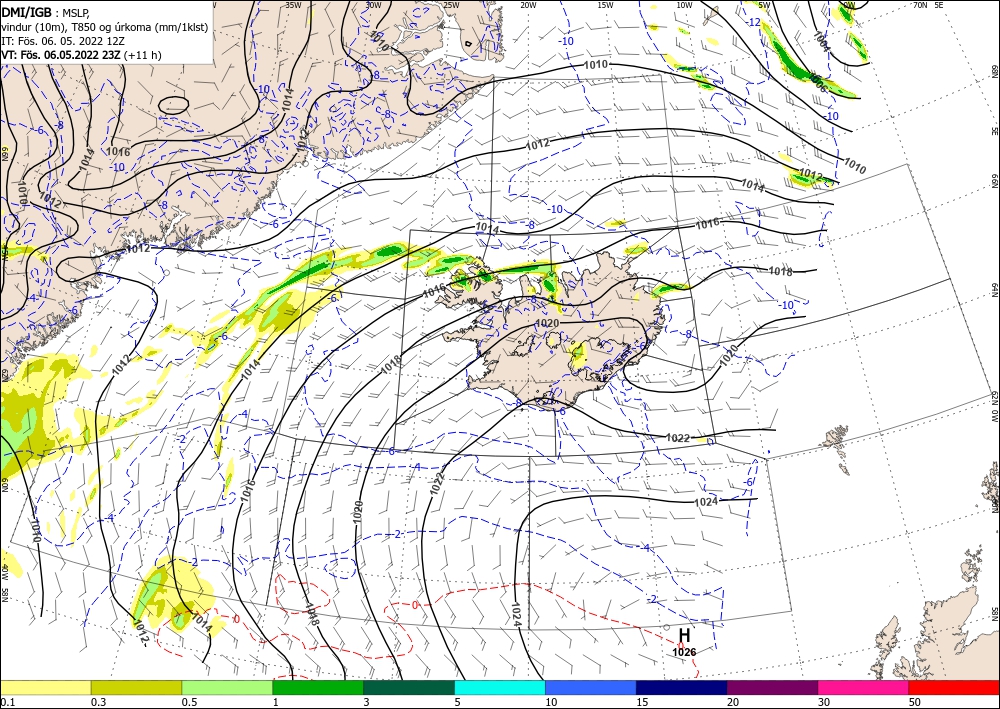The image size is (1000, 709).
Task: Click the blue 10–15 legend swatch
Action: [591, 687]
